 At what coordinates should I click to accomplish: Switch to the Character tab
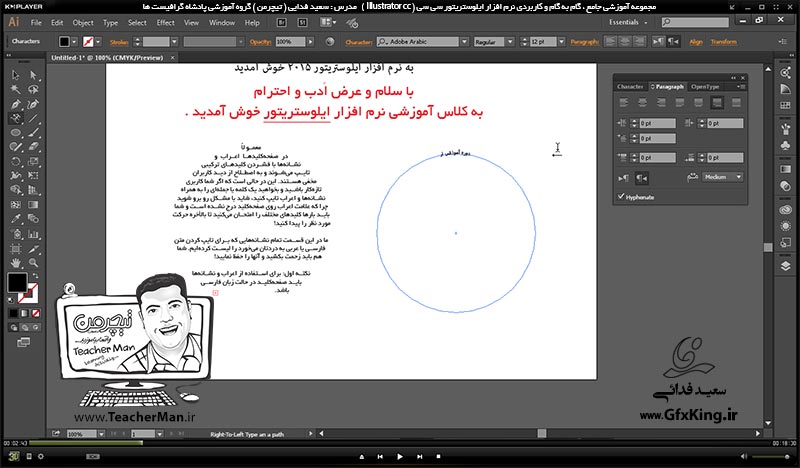tap(630, 87)
